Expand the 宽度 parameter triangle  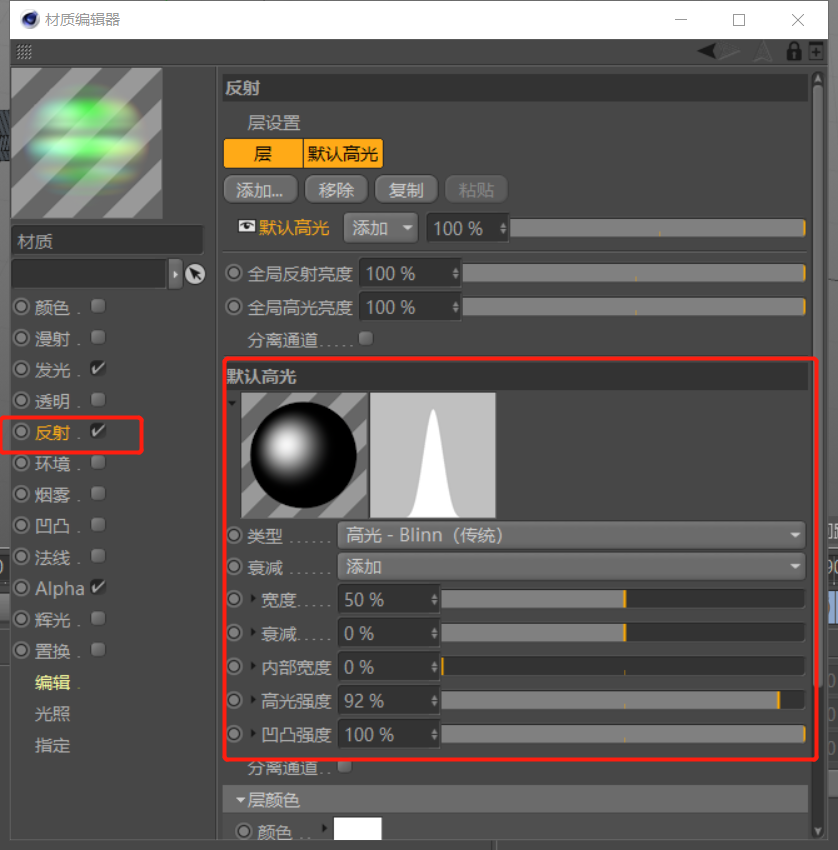point(253,599)
